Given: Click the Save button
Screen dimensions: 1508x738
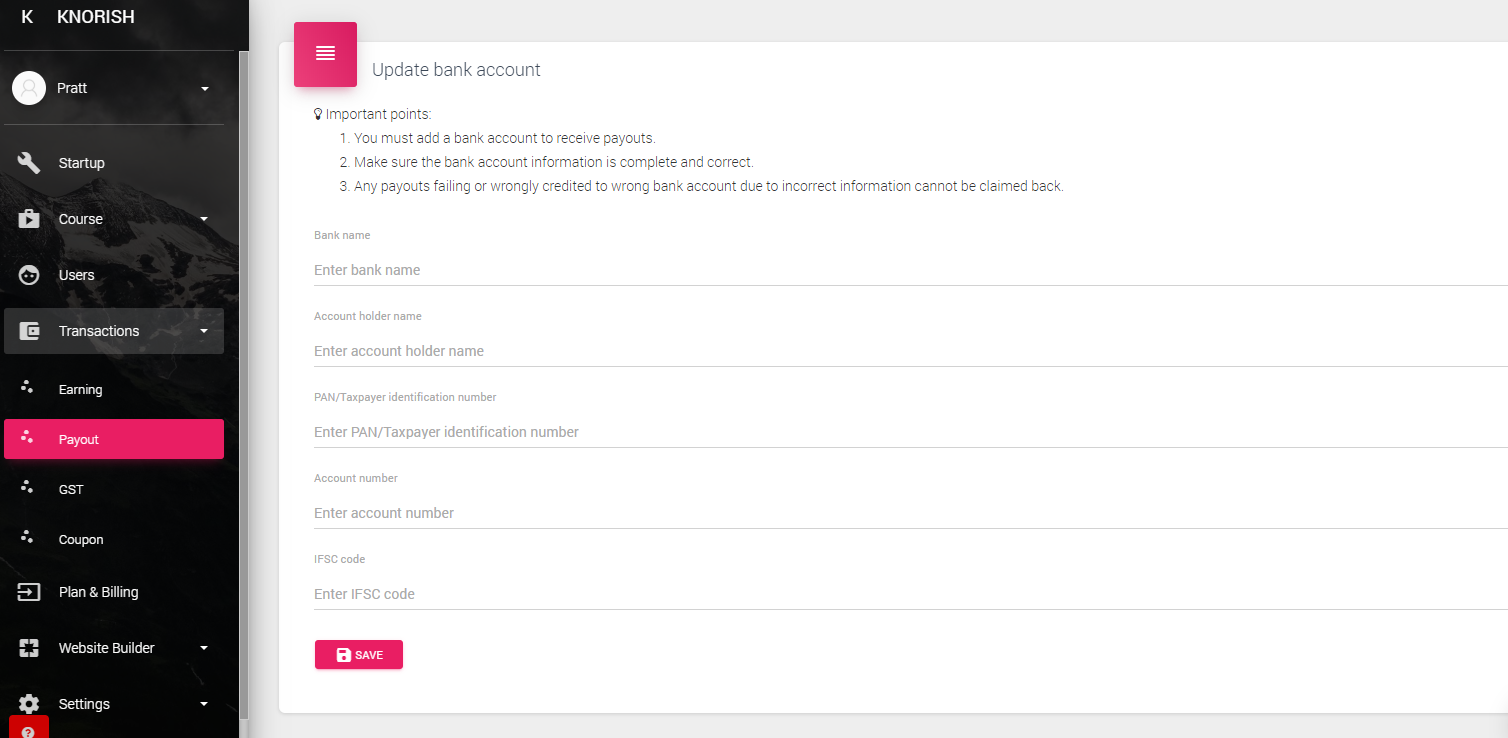Looking at the screenshot, I should [359, 655].
